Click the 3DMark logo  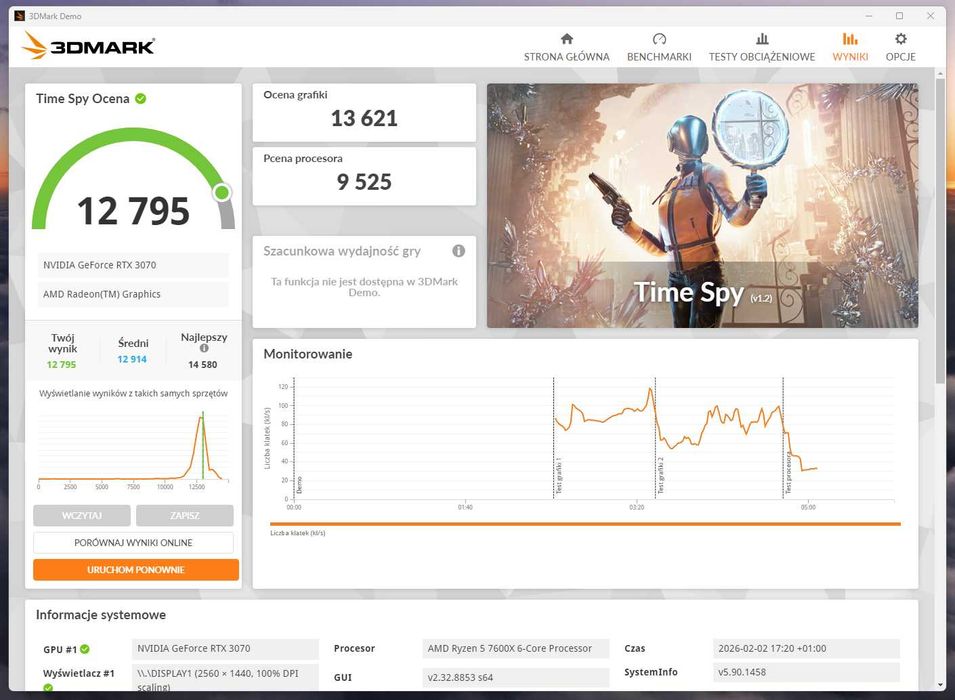click(x=88, y=46)
